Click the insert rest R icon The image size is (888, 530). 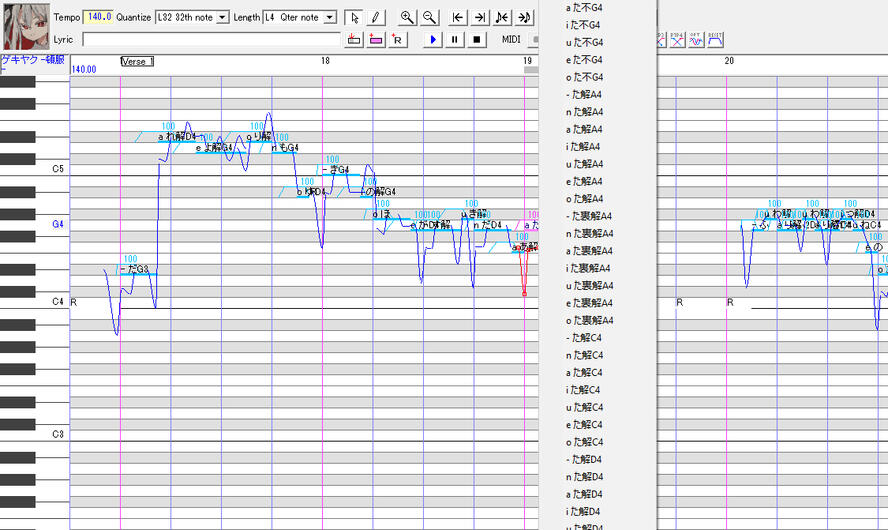[x=397, y=40]
